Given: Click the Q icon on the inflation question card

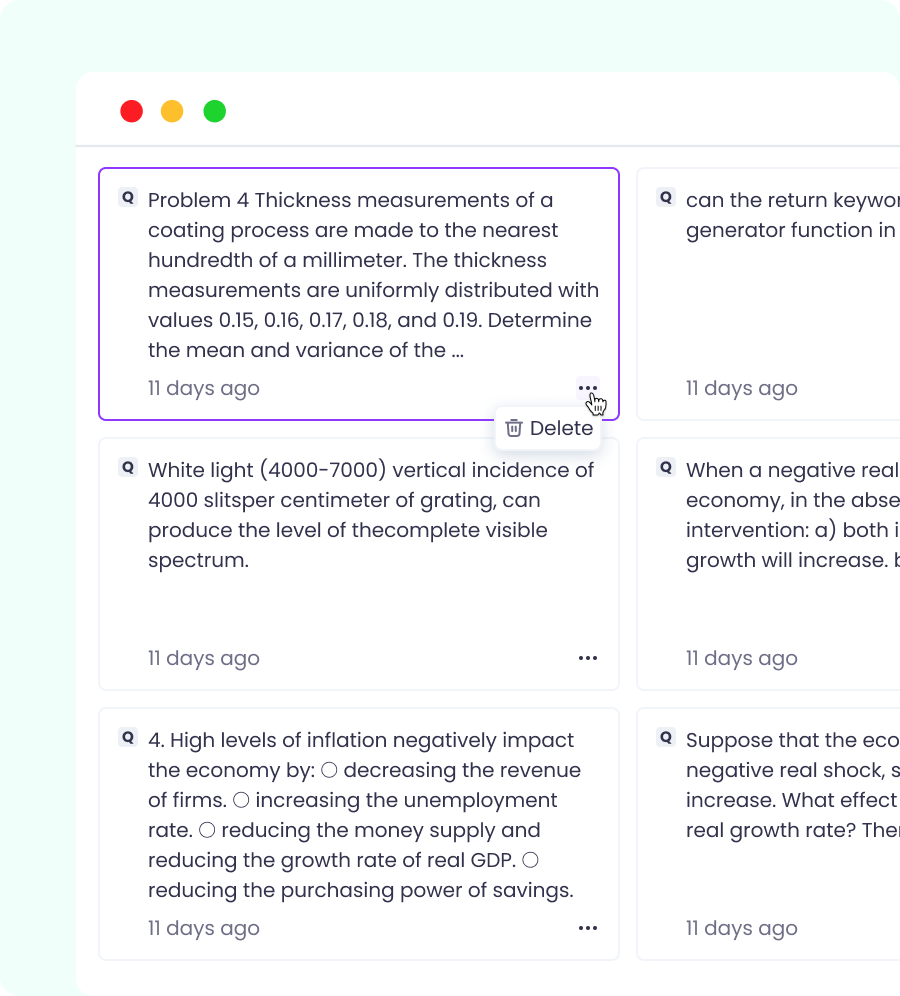Looking at the screenshot, I should [127, 737].
